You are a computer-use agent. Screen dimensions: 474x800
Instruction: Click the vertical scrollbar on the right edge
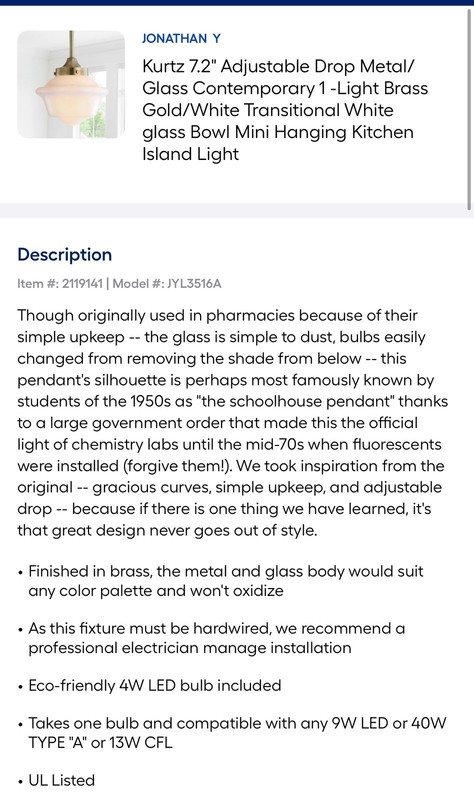(x=470, y=108)
